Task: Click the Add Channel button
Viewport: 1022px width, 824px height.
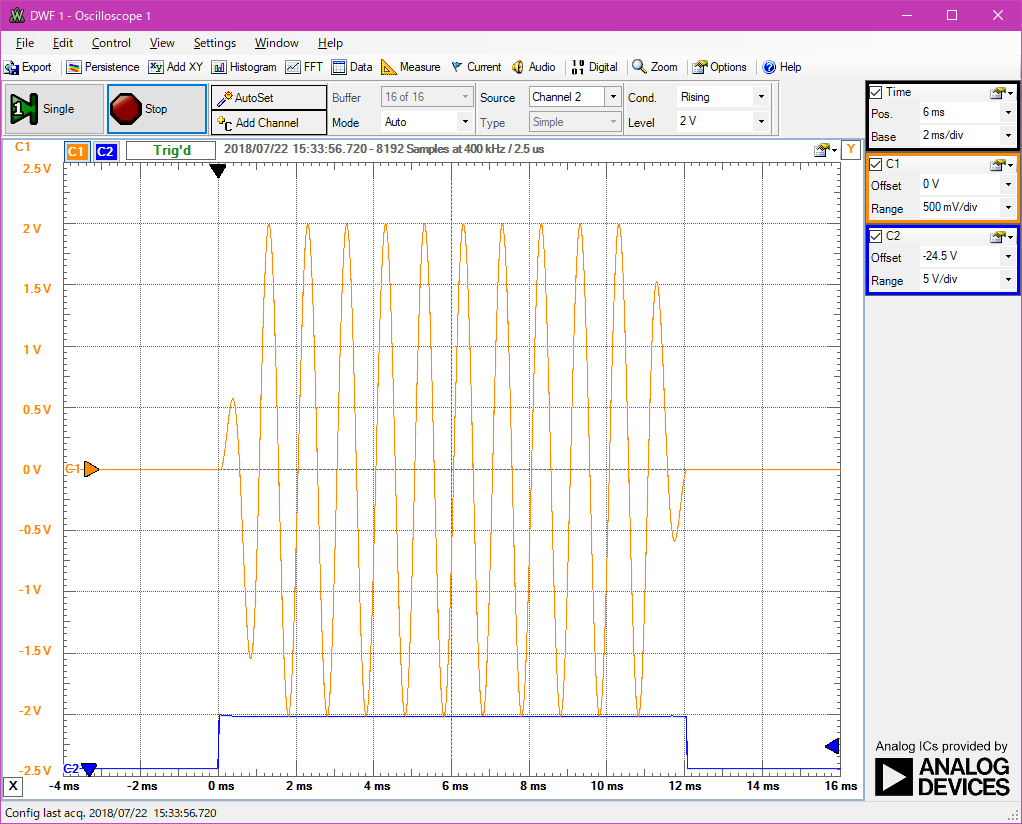Action: (269, 123)
